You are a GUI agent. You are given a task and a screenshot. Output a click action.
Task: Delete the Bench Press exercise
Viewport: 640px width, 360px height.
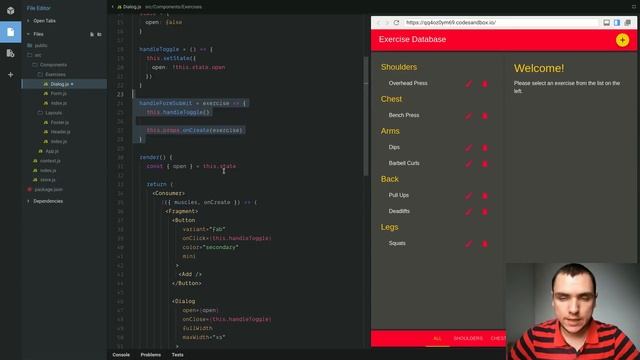(484, 116)
